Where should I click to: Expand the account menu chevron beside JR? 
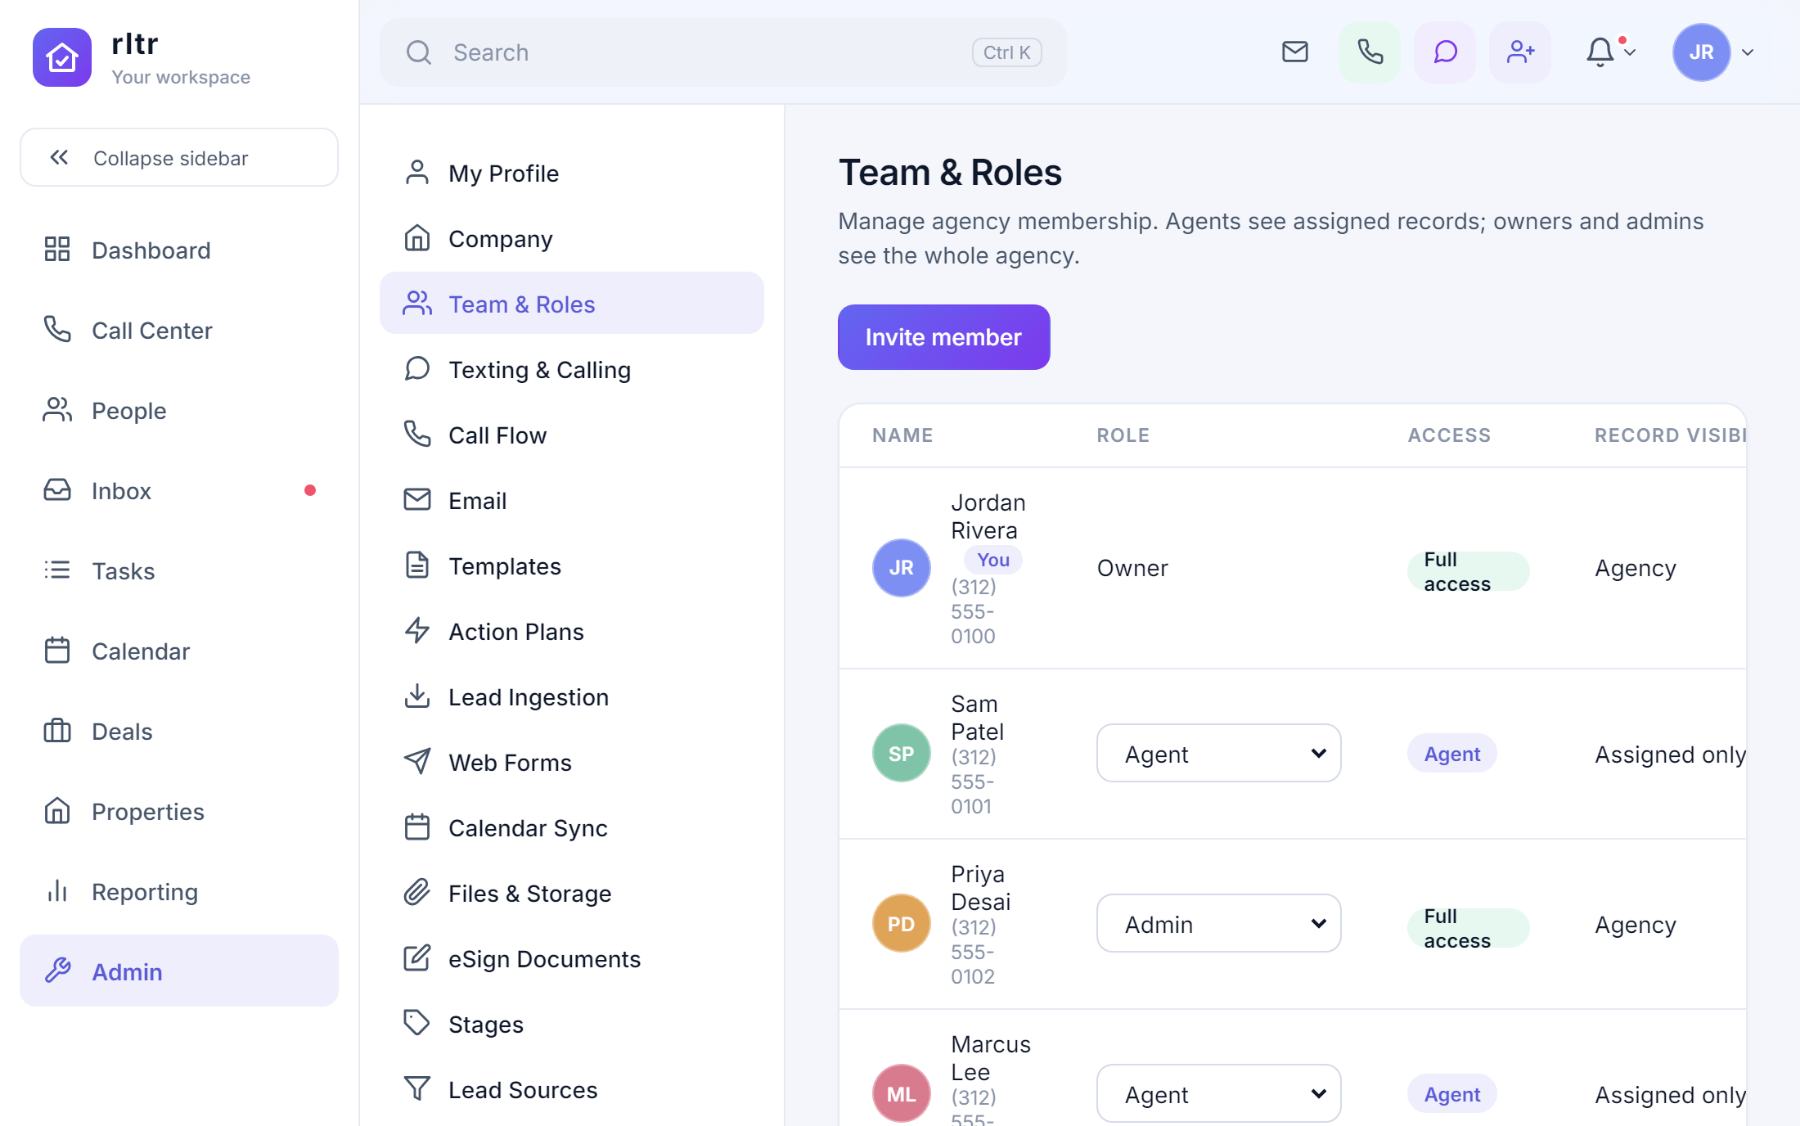coord(1748,53)
